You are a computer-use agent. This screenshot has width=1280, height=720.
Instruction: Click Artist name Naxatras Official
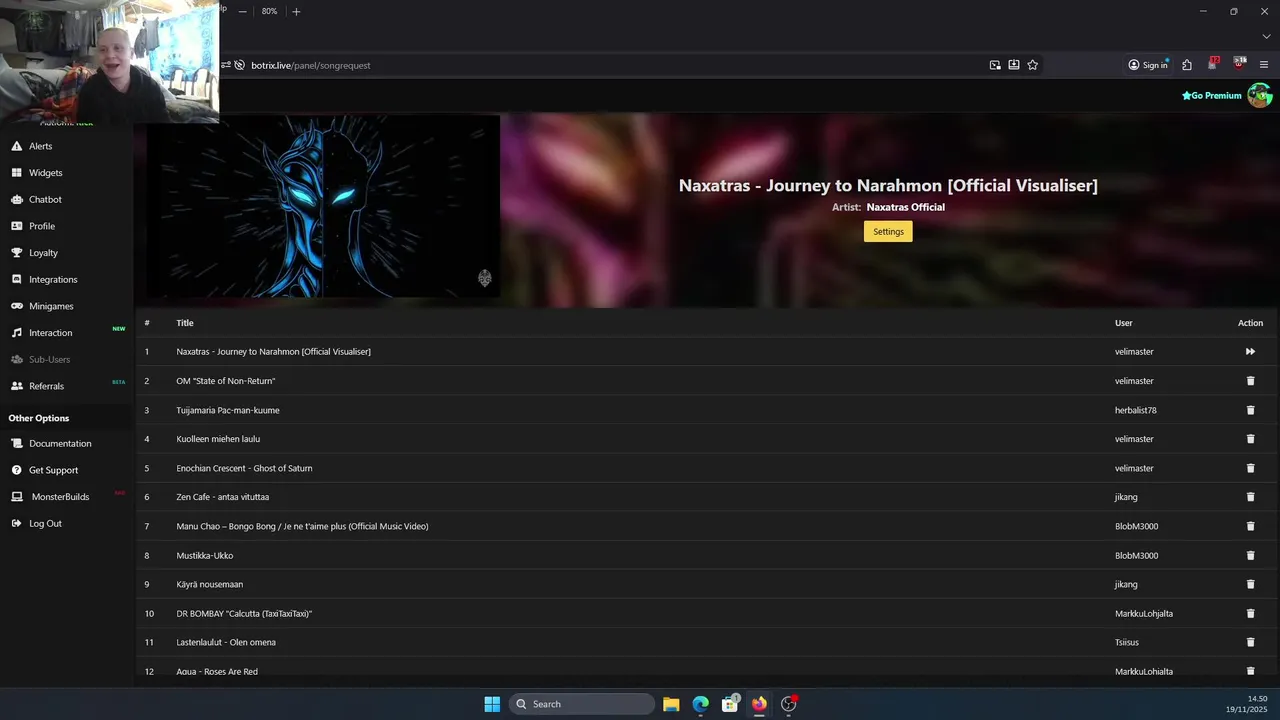pos(905,207)
